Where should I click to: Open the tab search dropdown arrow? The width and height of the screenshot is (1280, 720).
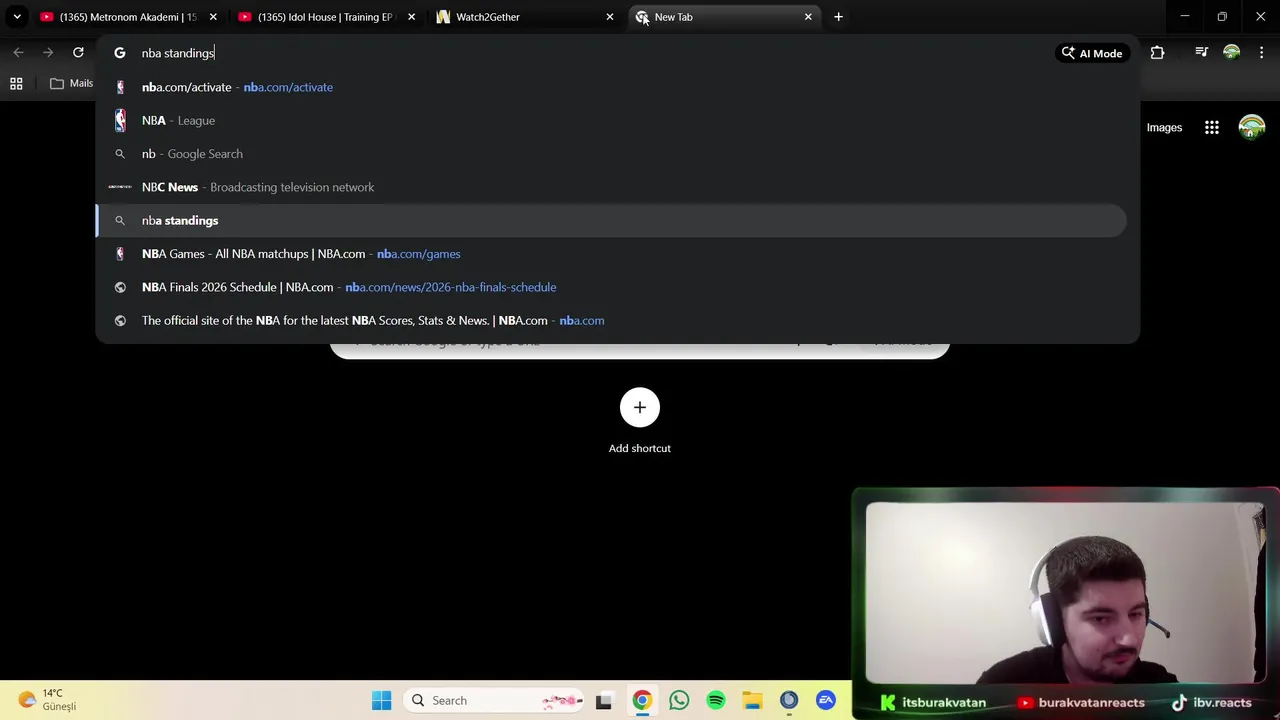17,17
